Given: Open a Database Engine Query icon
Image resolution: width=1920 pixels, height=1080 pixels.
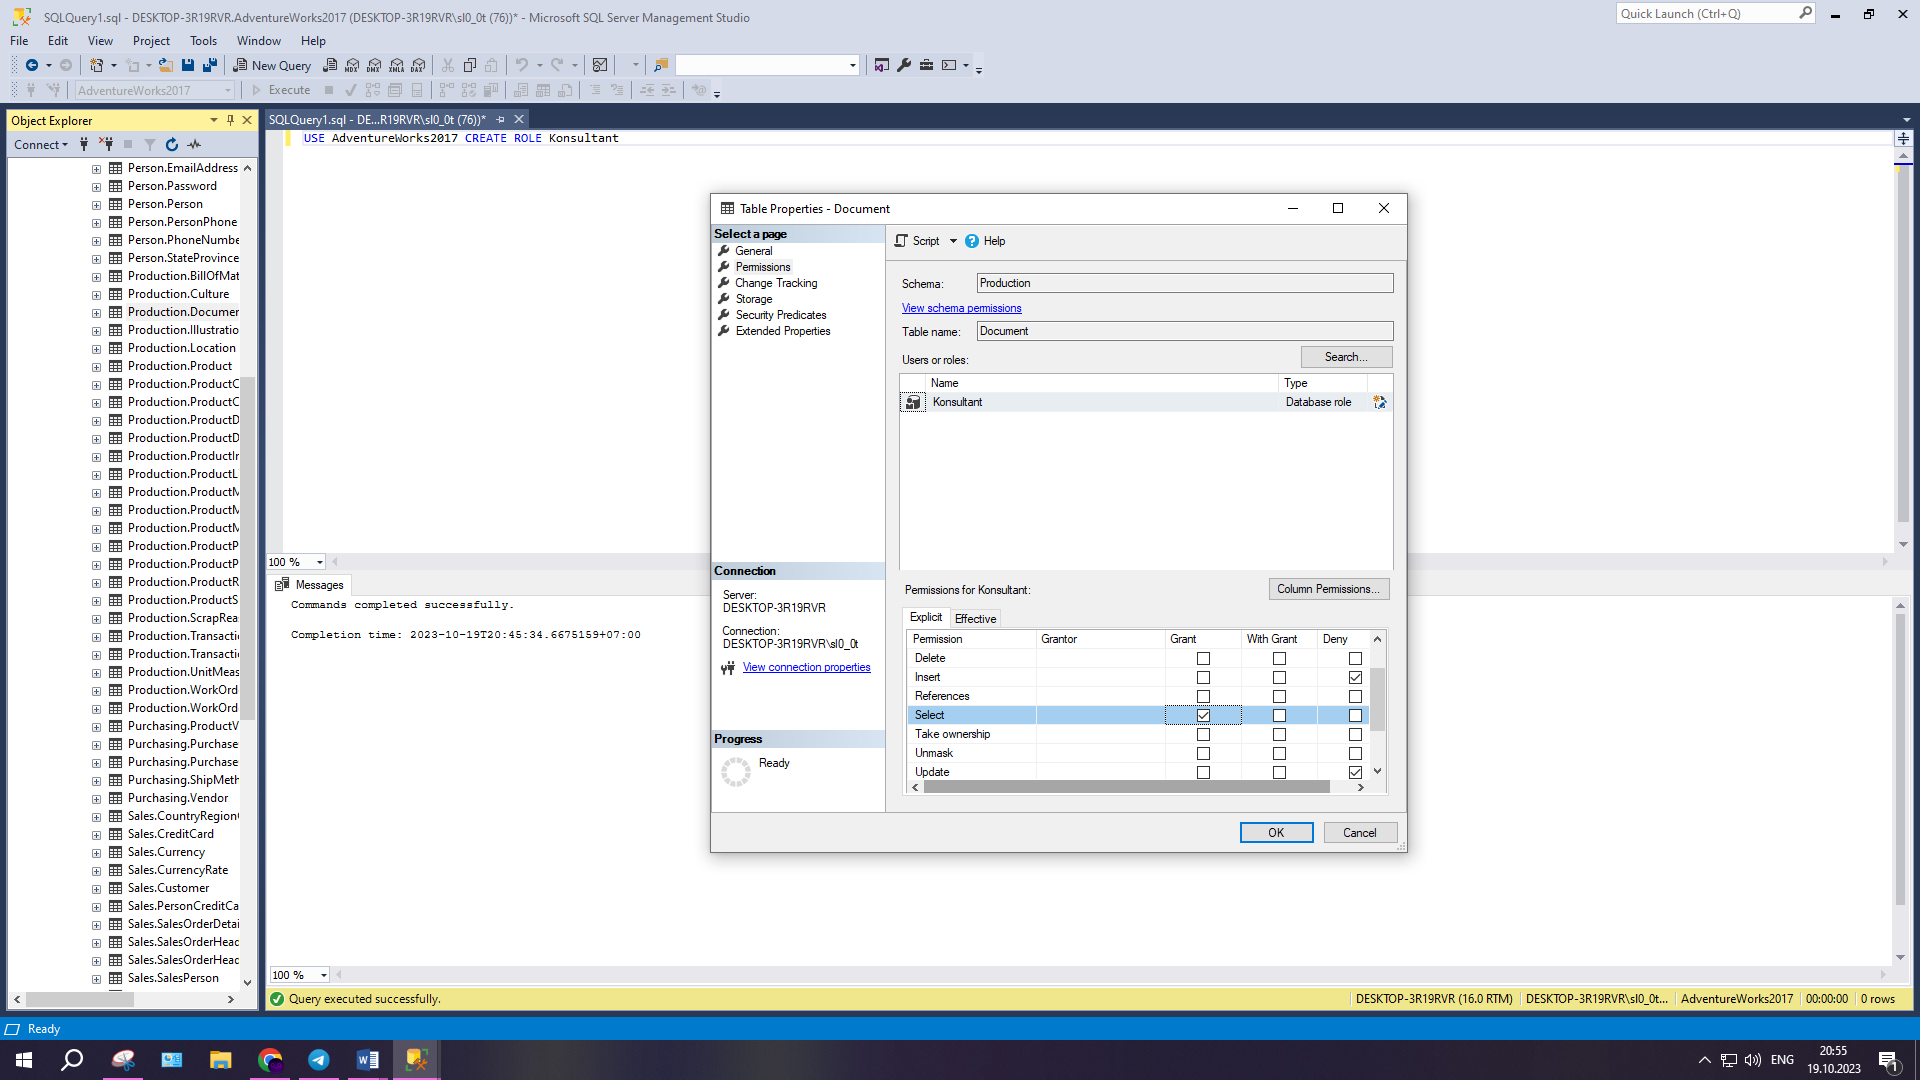Looking at the screenshot, I should click(330, 65).
